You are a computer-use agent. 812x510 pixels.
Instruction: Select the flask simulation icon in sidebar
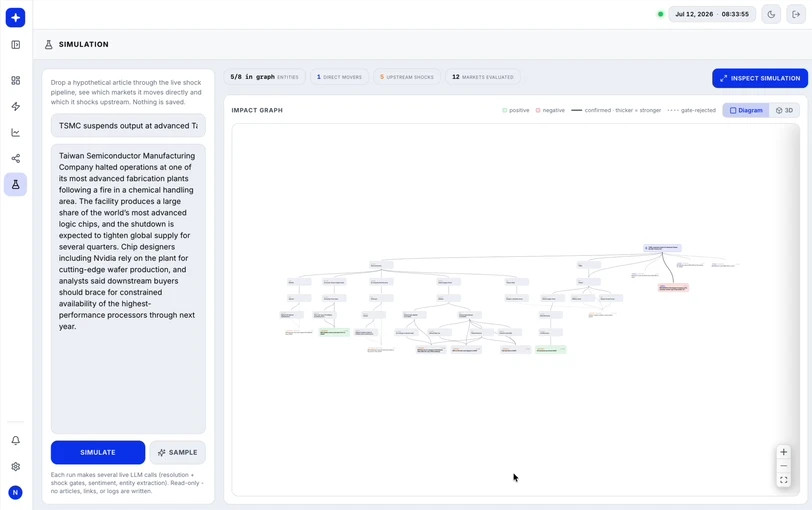pos(16,184)
